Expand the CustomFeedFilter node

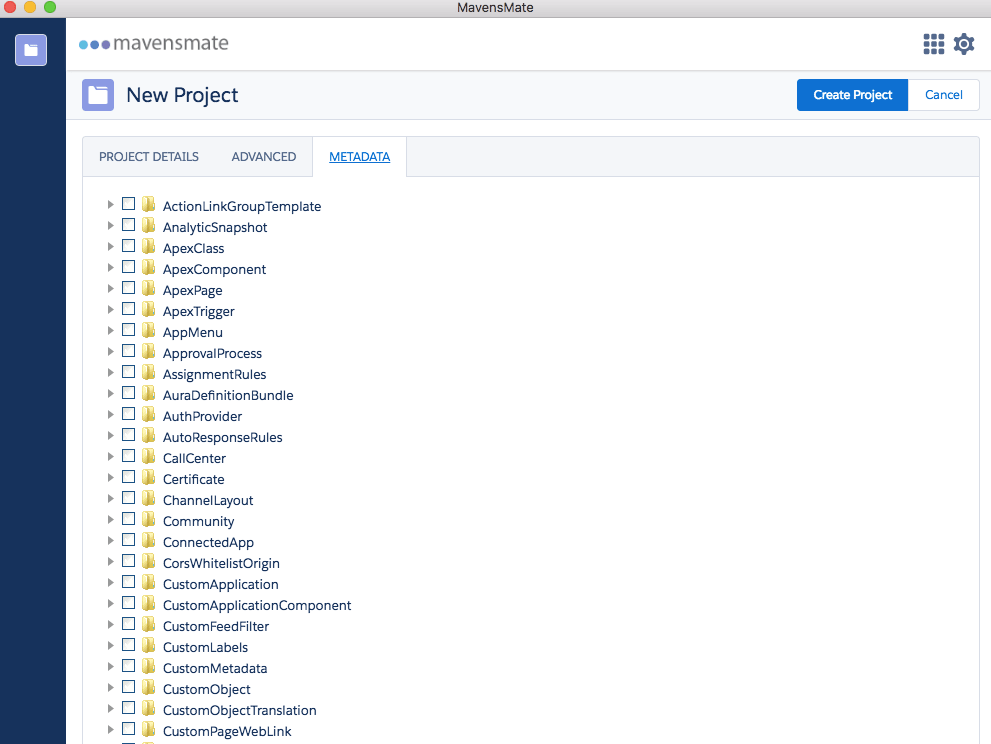110,624
